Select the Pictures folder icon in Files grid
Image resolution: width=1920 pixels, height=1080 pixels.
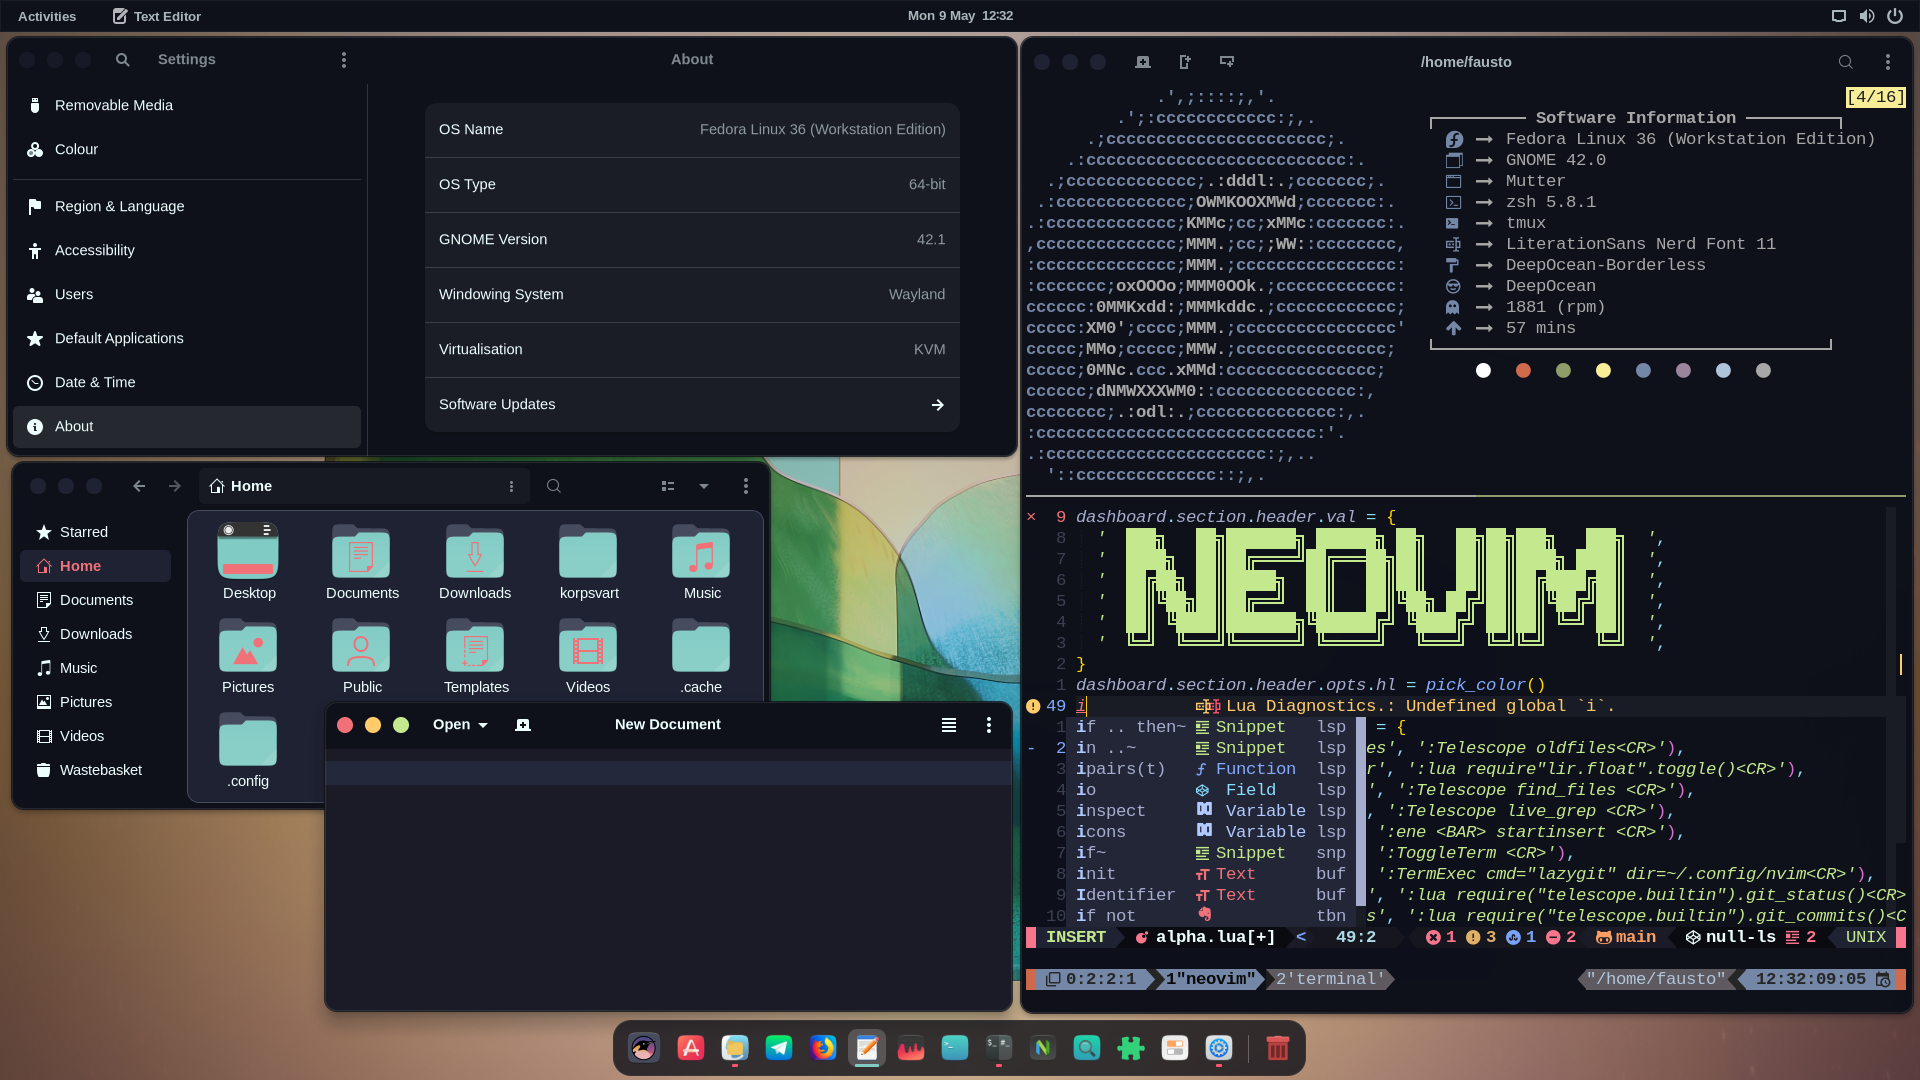pyautogui.click(x=248, y=645)
